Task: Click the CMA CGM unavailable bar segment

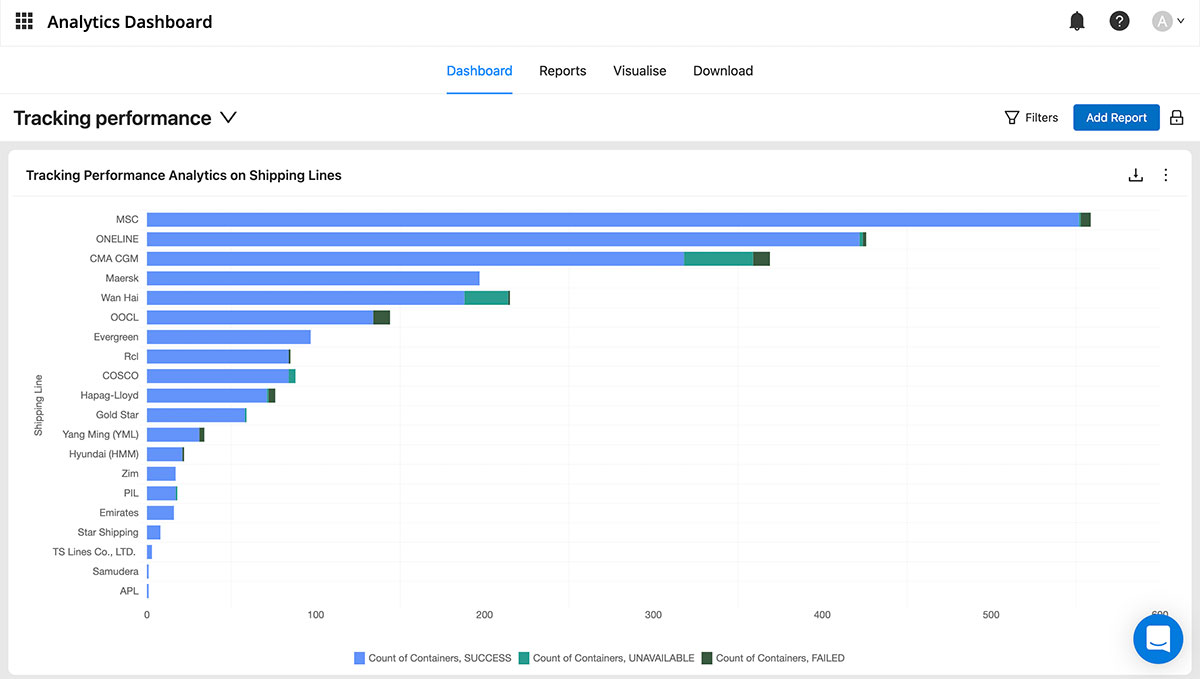Action: click(719, 259)
